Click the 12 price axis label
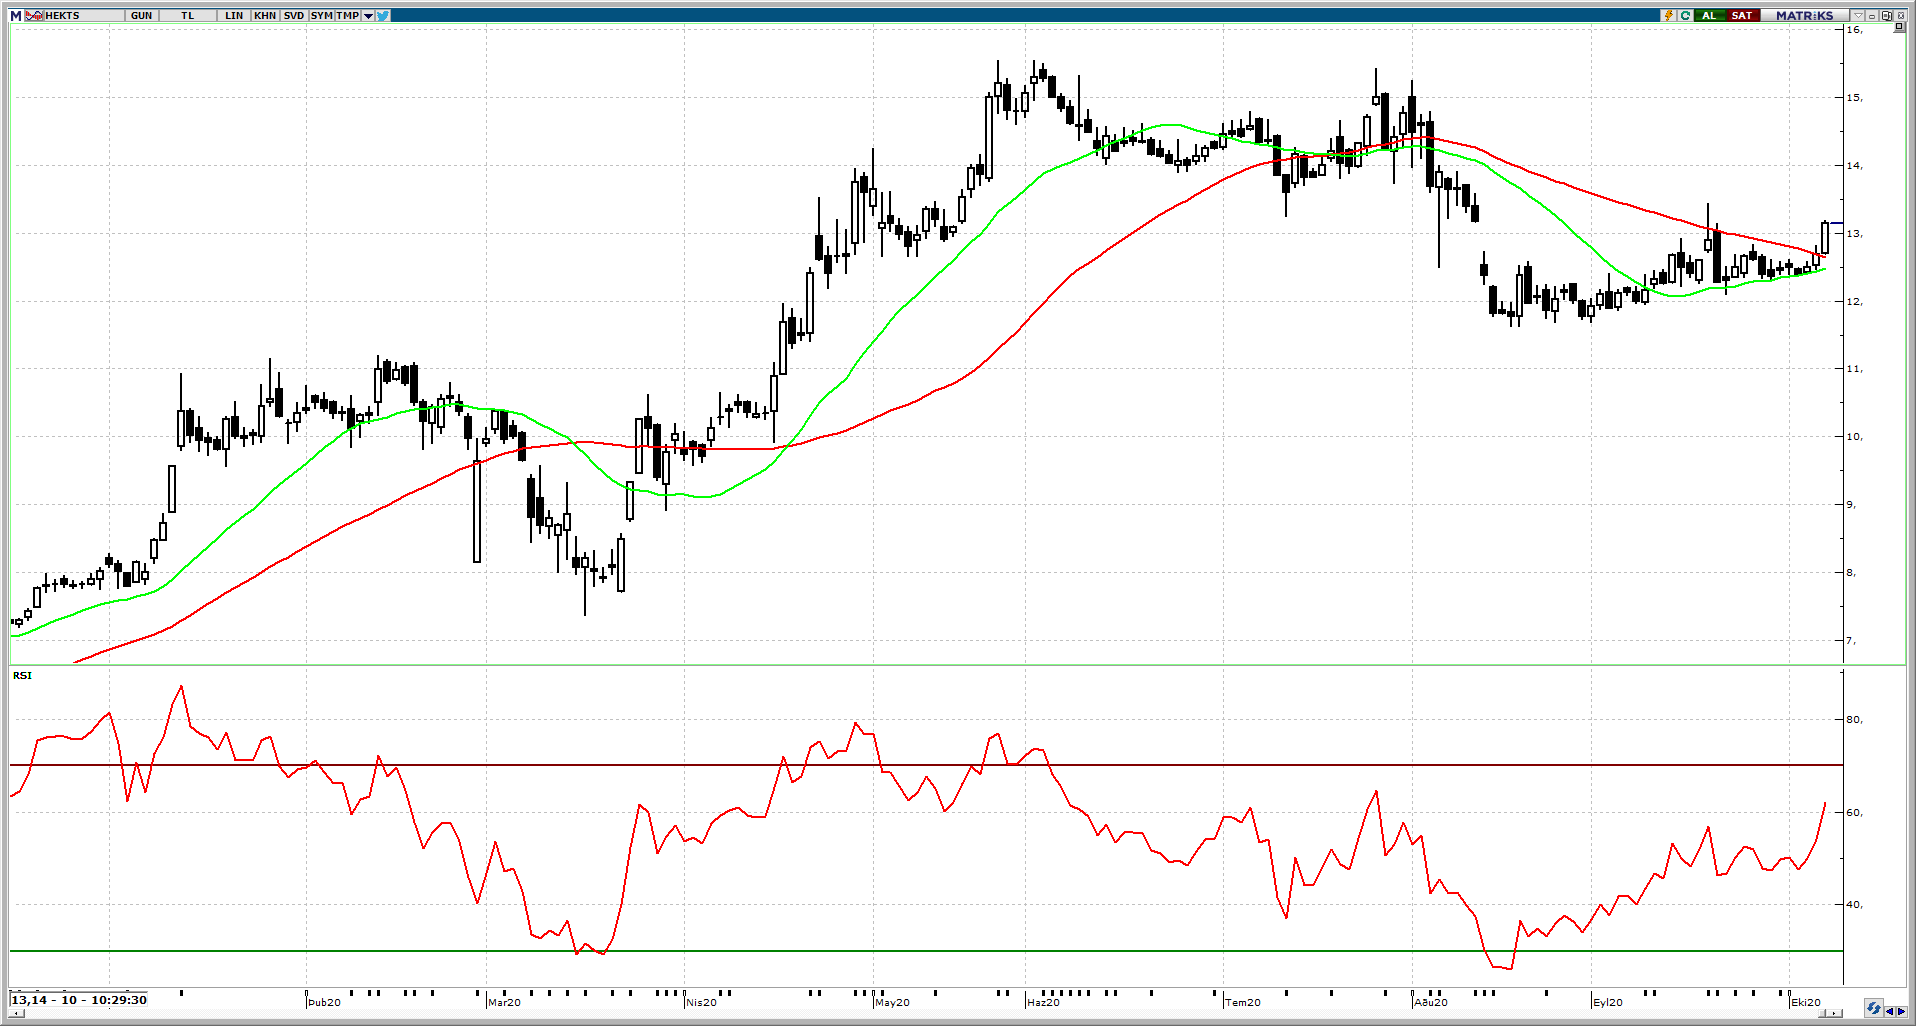This screenshot has height=1026, width=1916. pyautogui.click(x=1855, y=302)
